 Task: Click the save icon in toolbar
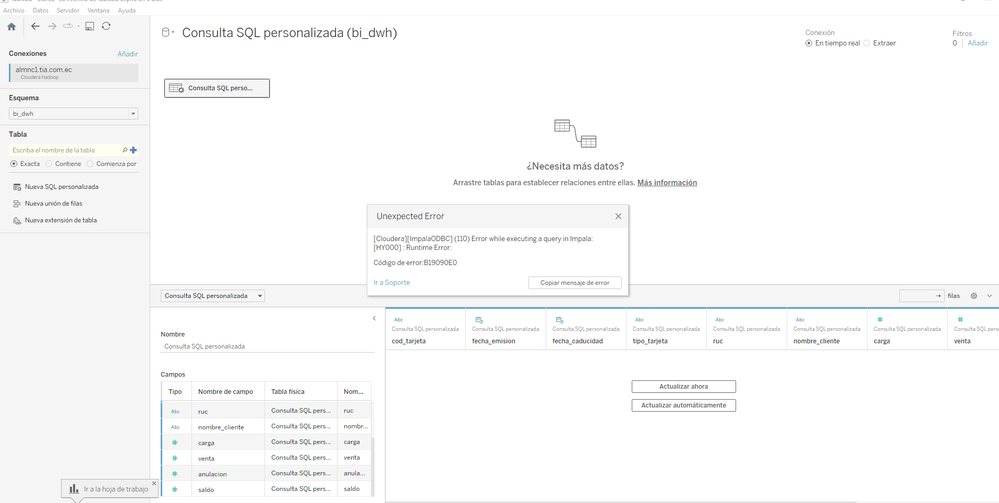click(x=89, y=26)
